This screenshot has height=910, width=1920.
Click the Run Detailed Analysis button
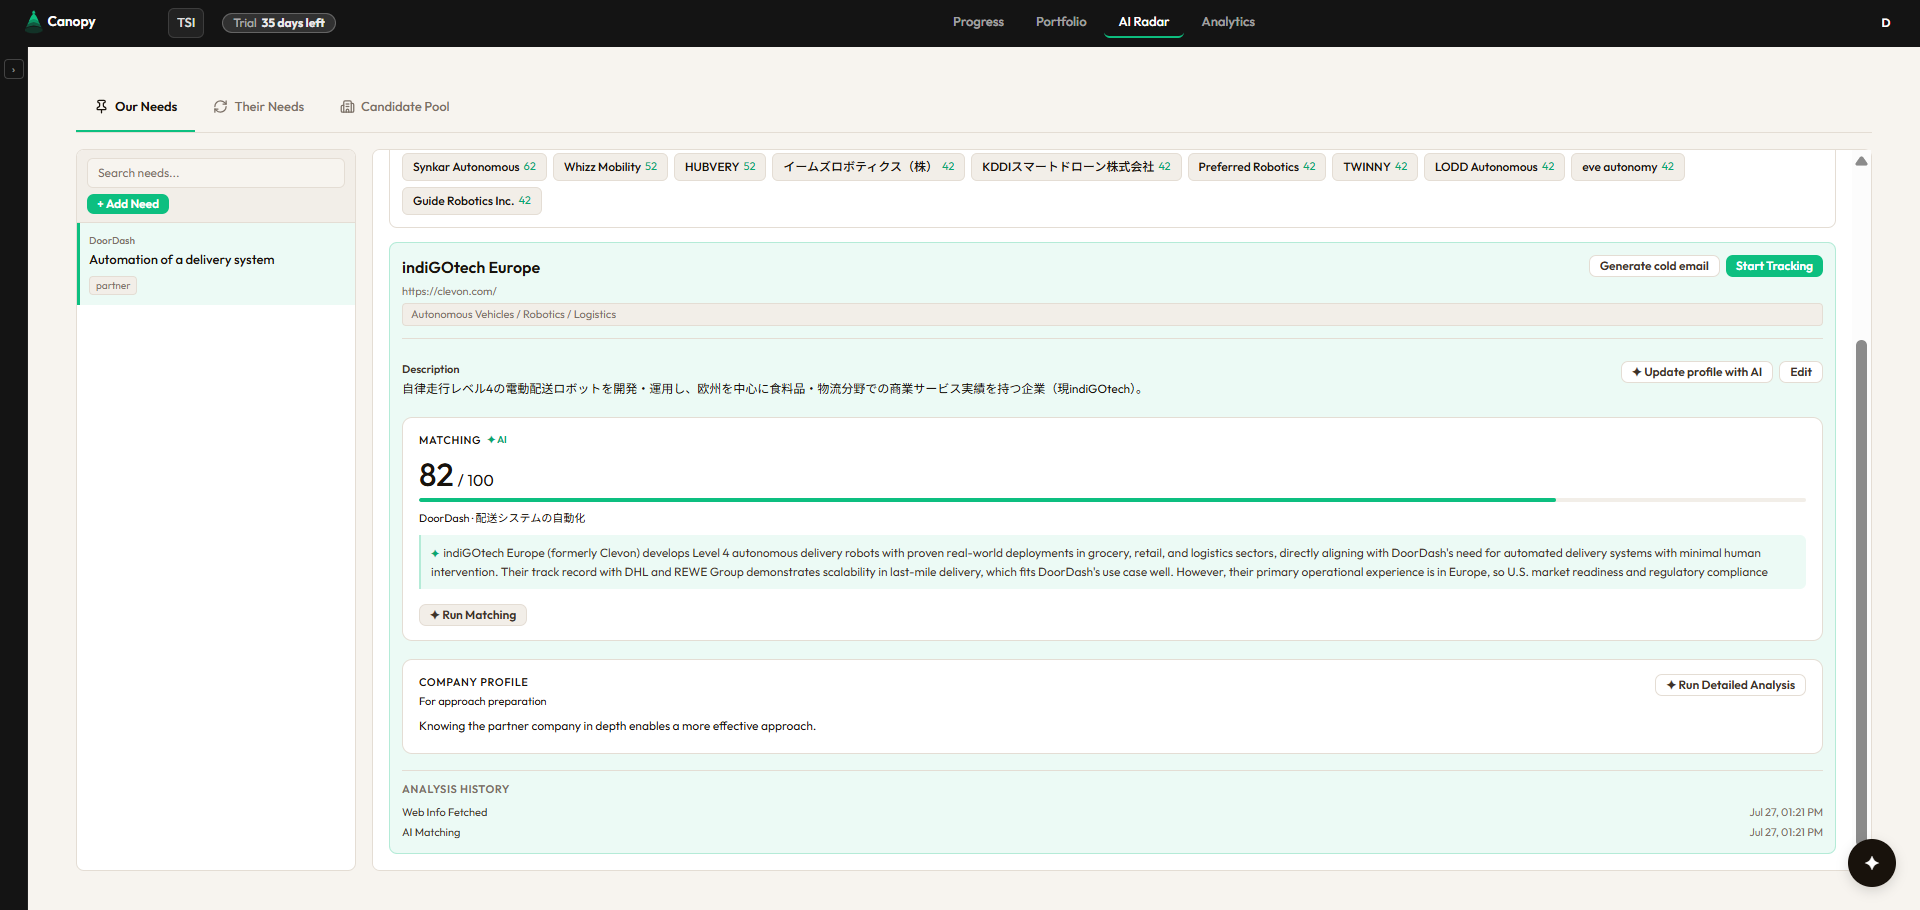tap(1730, 685)
